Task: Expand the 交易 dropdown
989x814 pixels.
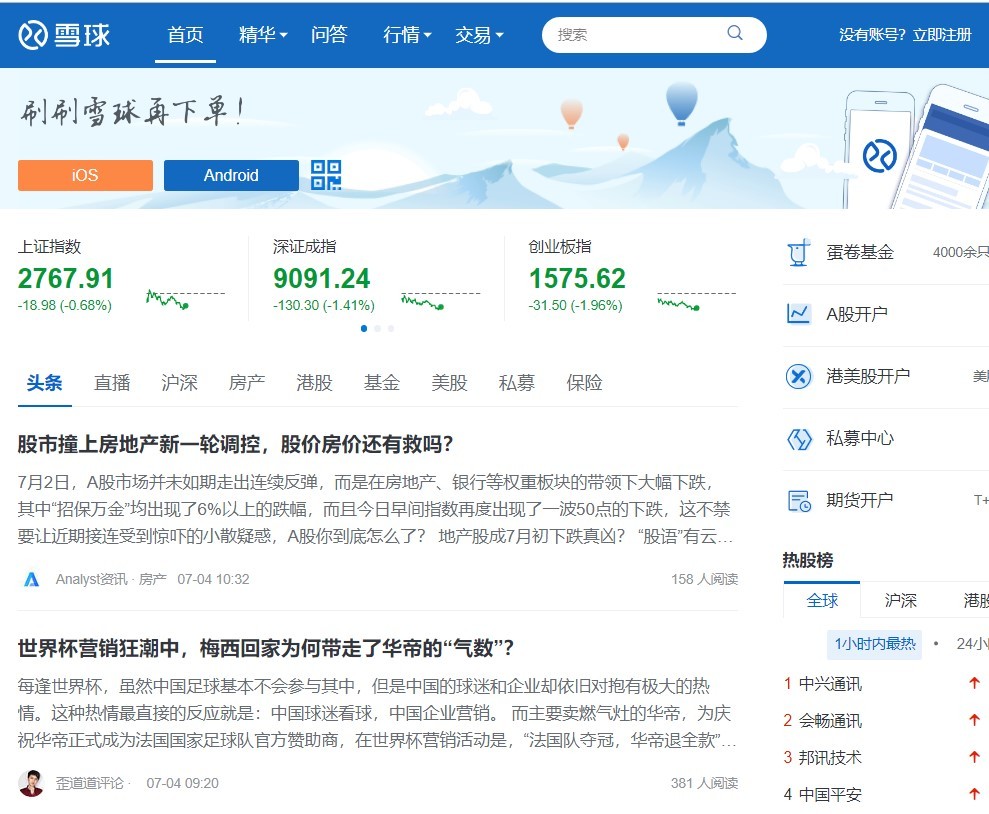Action: click(x=474, y=34)
